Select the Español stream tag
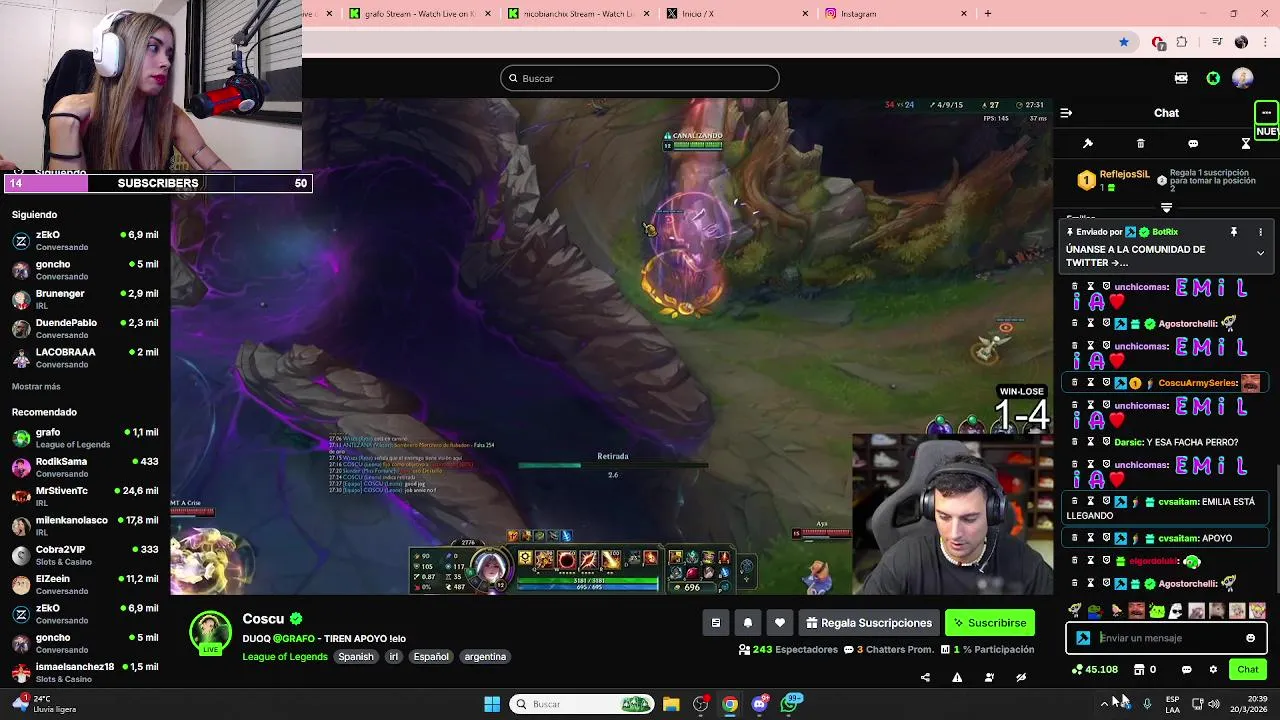Screen dimensions: 1280x720 pos(431,657)
